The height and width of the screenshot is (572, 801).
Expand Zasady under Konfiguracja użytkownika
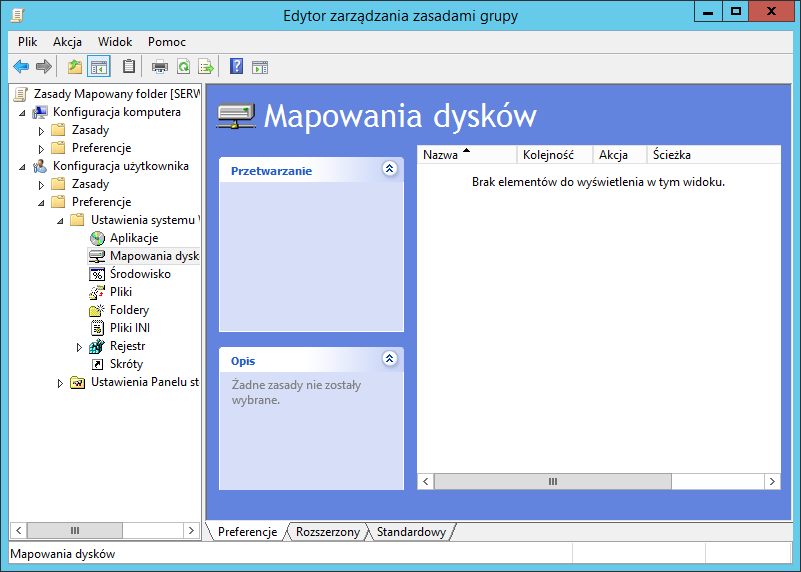click(x=41, y=184)
